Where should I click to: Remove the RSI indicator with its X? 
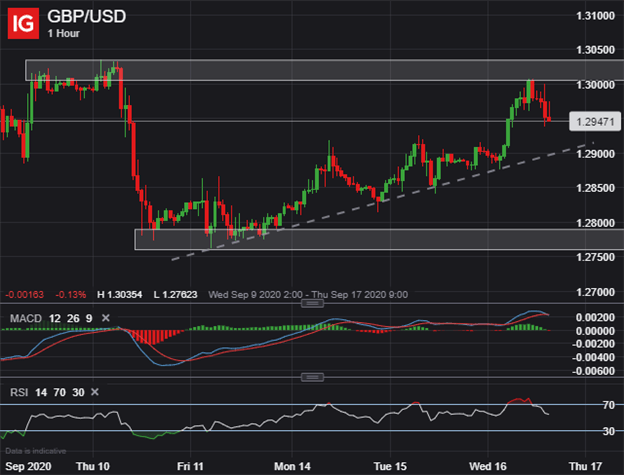coord(95,392)
